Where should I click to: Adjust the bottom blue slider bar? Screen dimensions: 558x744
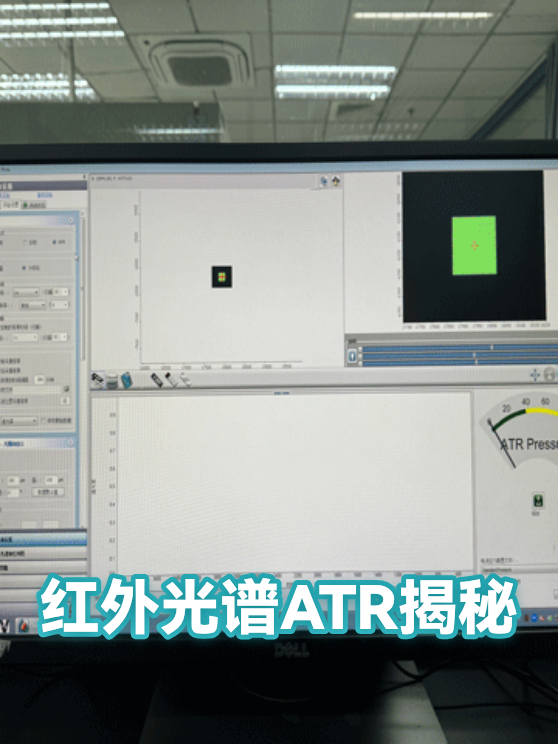(x=458, y=362)
